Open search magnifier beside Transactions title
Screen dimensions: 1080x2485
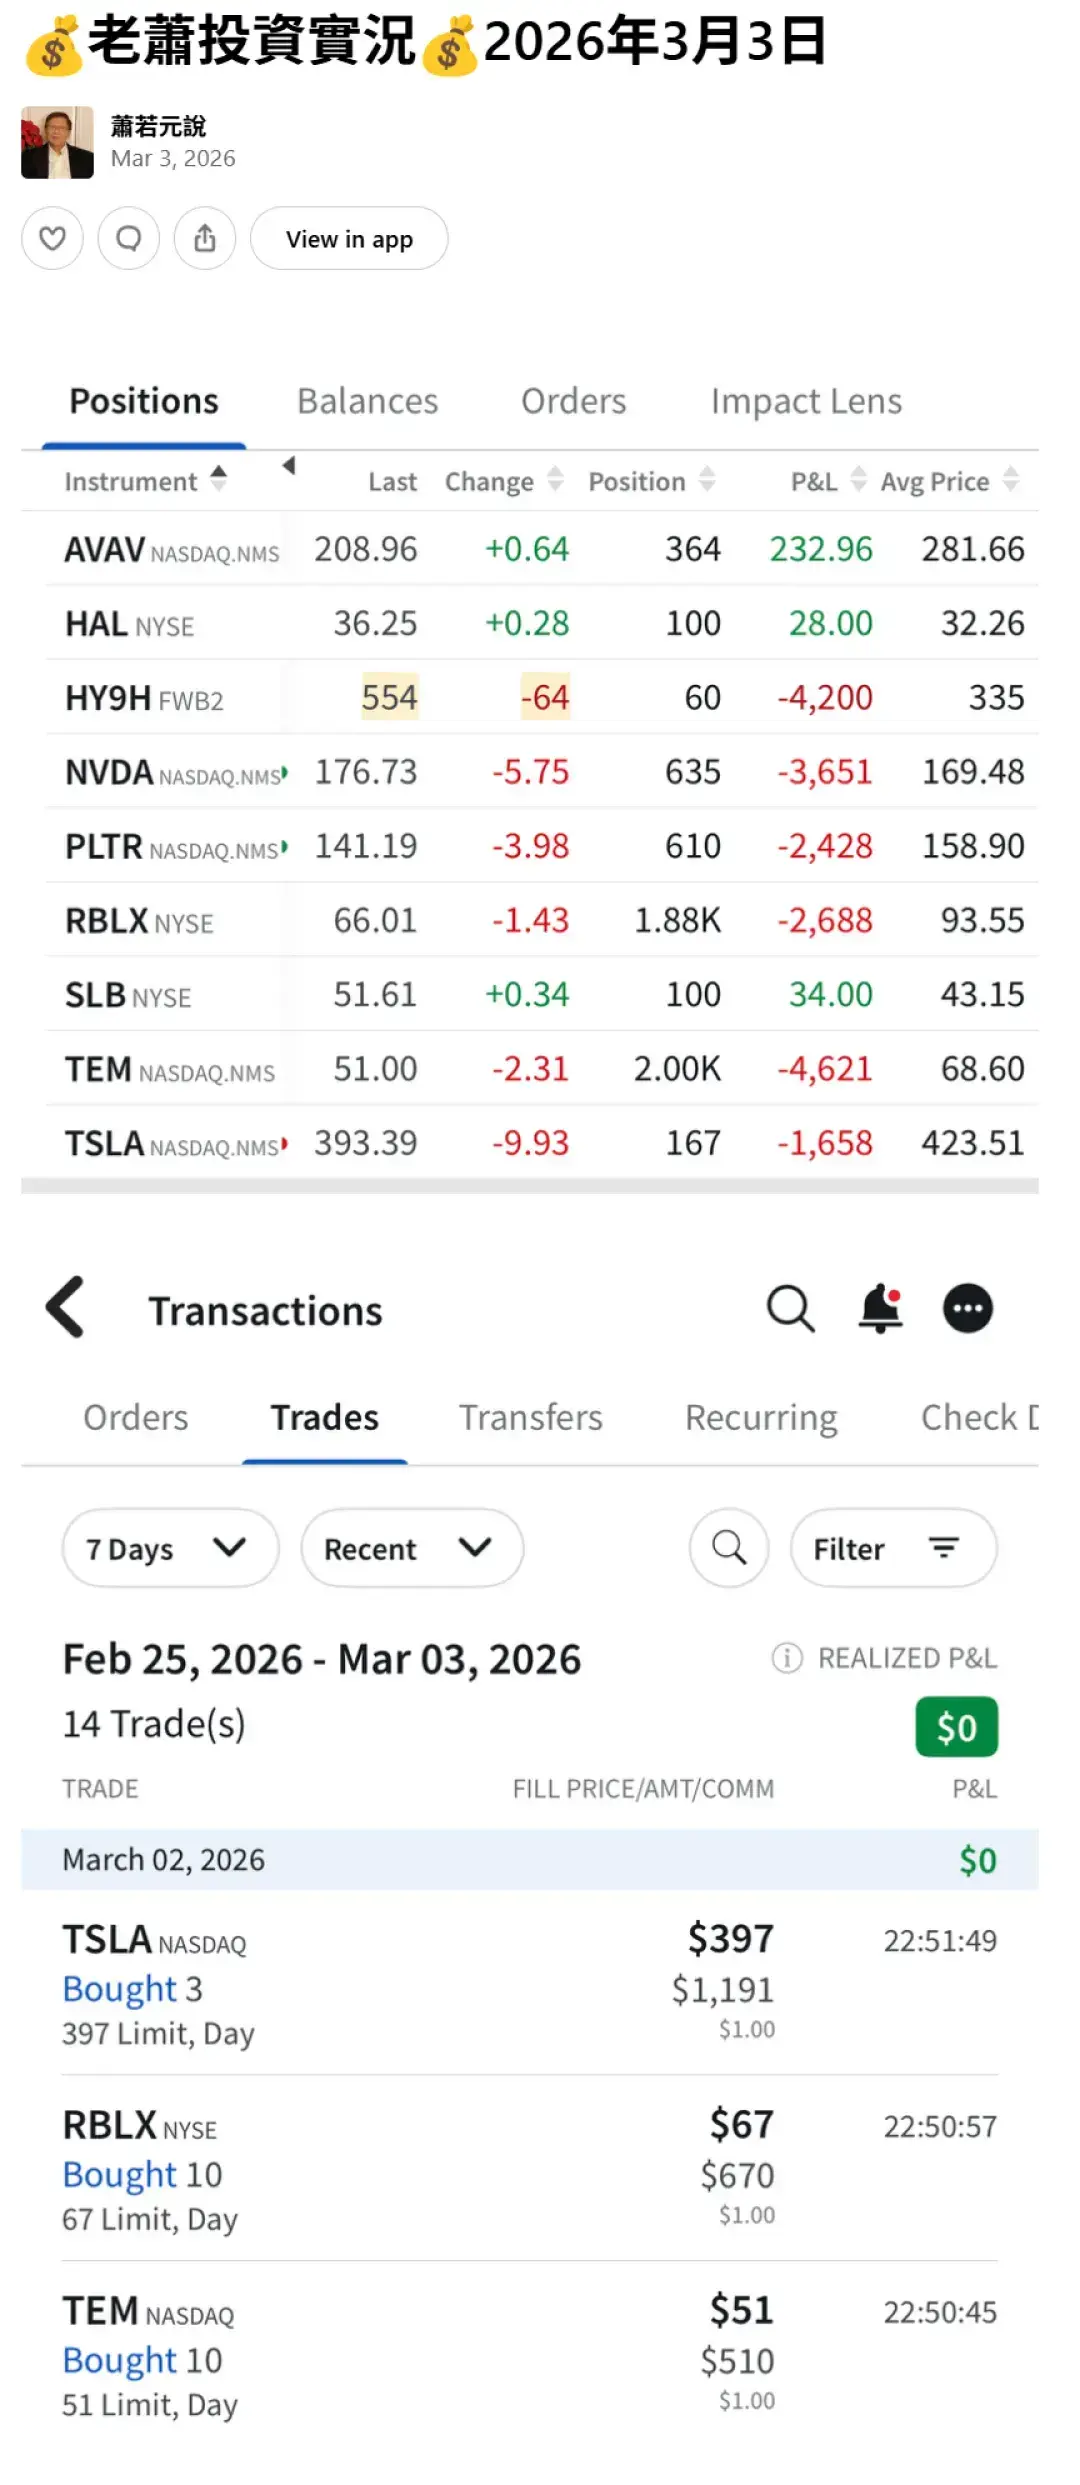(x=790, y=1309)
